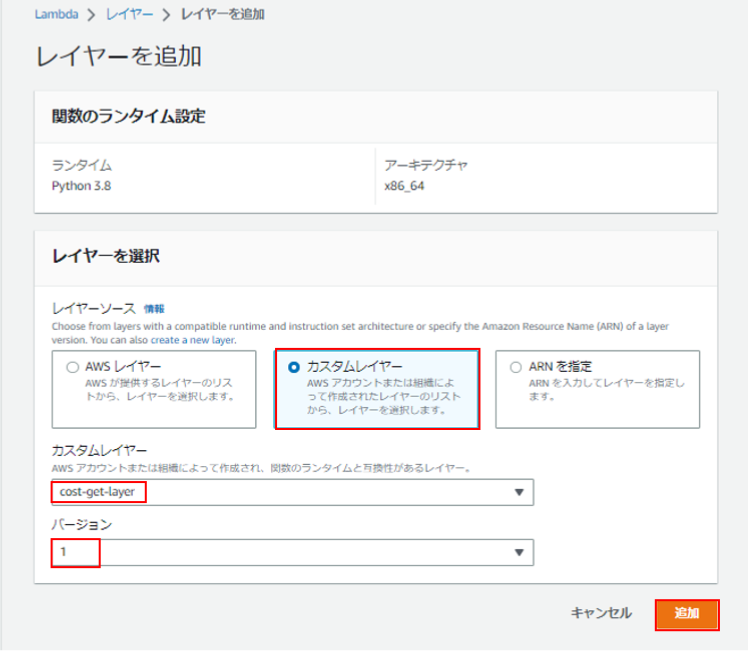Viewport: 751px width, 656px height.
Task: Click the AWS レイヤー option card description
Action: 160,390
